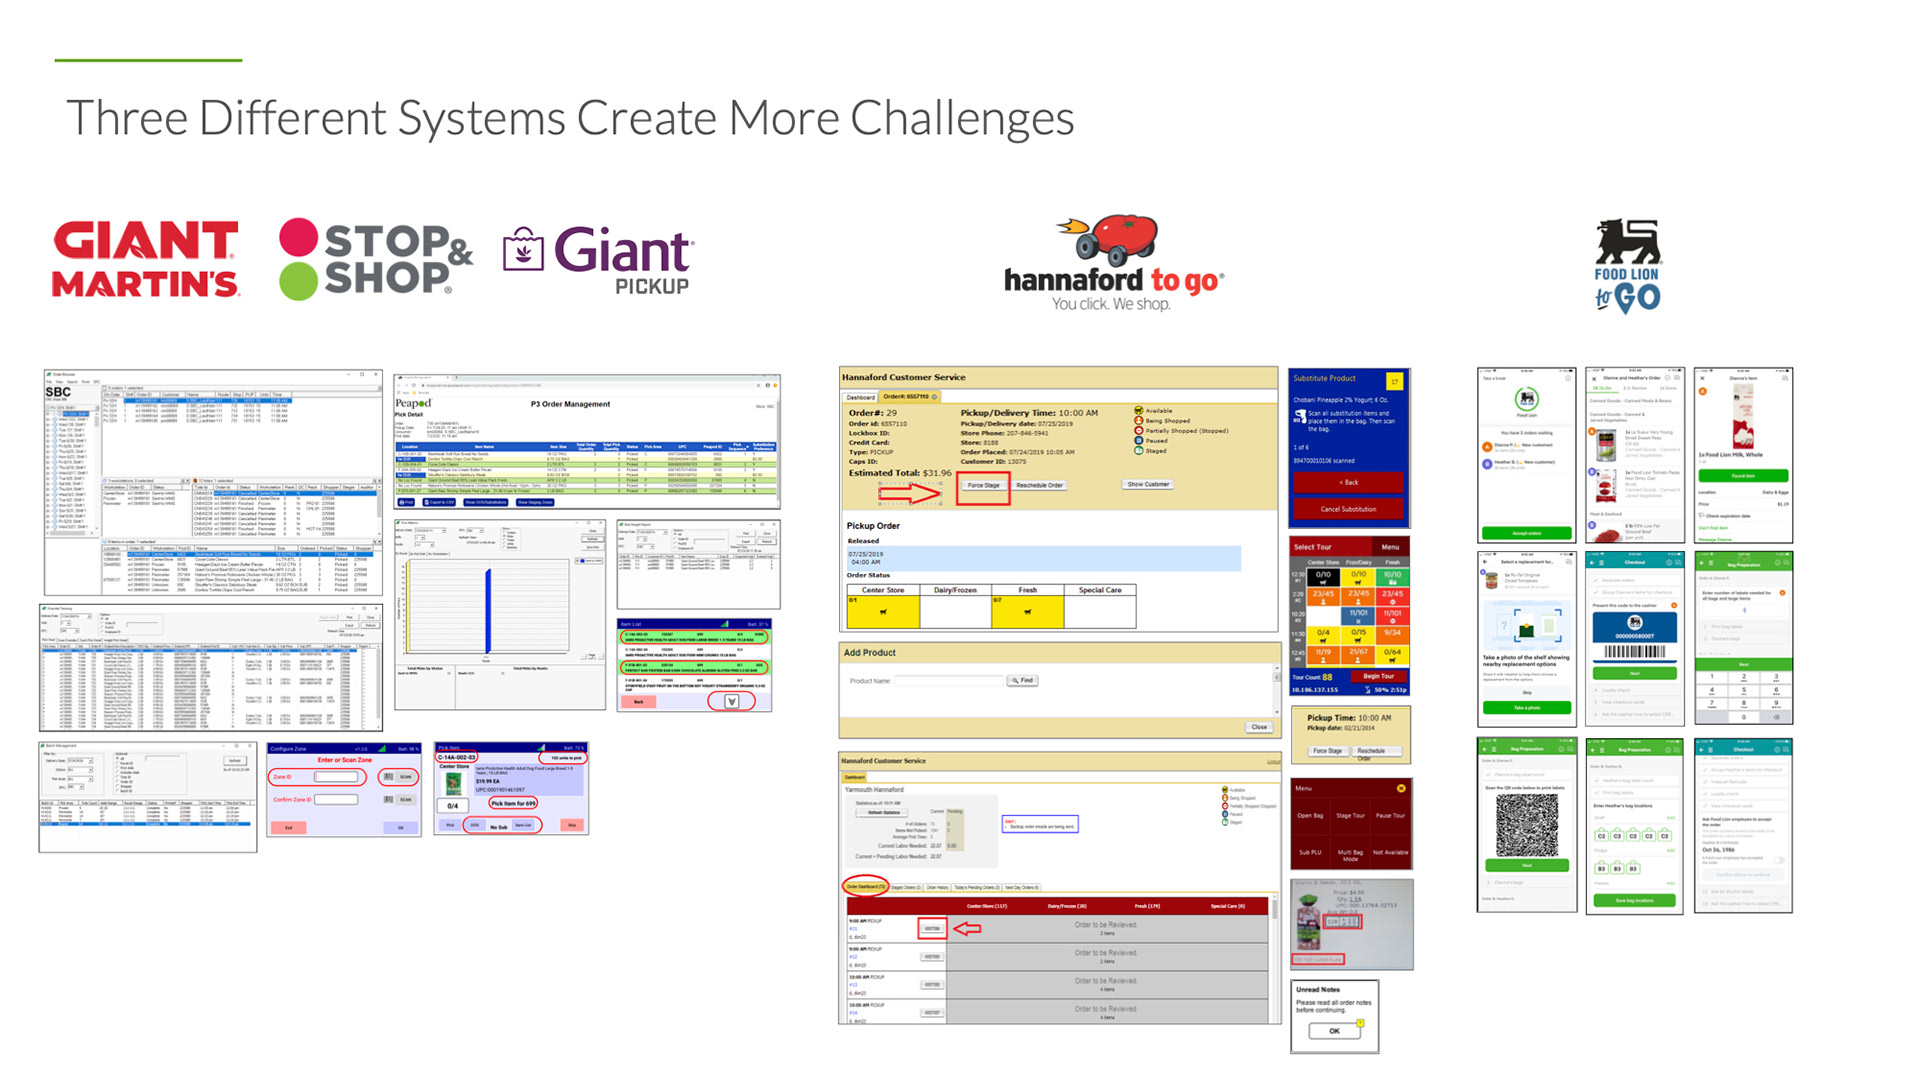Click the Menu button in Select Tour
The width and height of the screenshot is (1920, 1080).
coord(1390,547)
